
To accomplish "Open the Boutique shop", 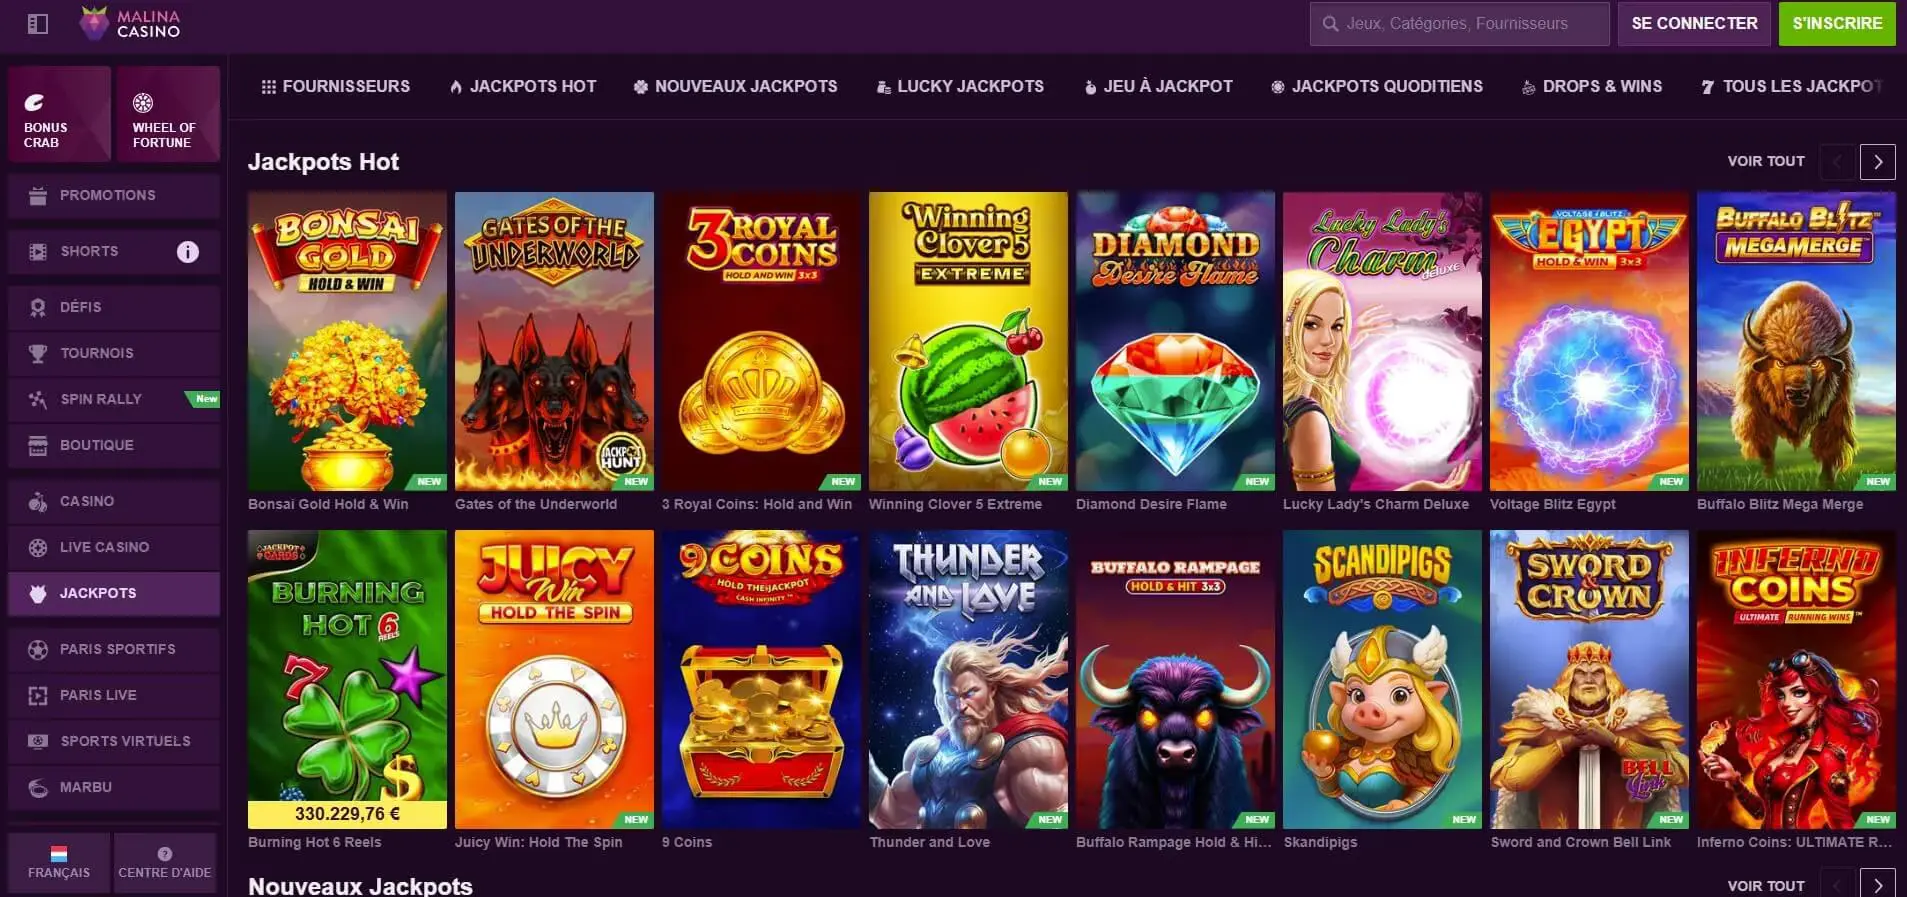I will coord(114,445).
